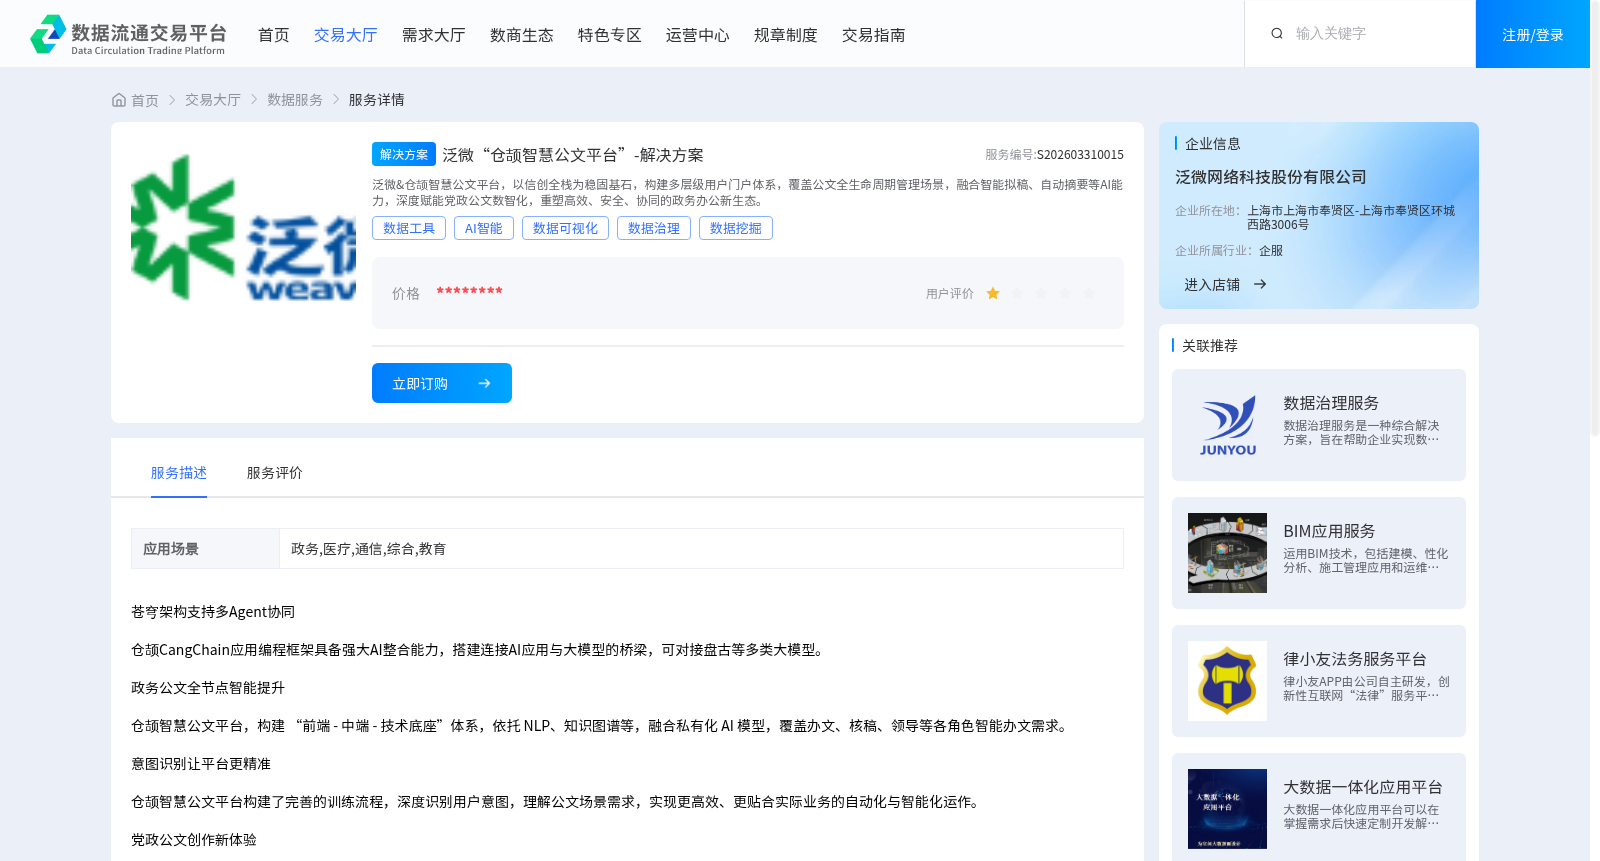Open the 大数据一体化应用平台 recommendation title

tap(1363, 787)
